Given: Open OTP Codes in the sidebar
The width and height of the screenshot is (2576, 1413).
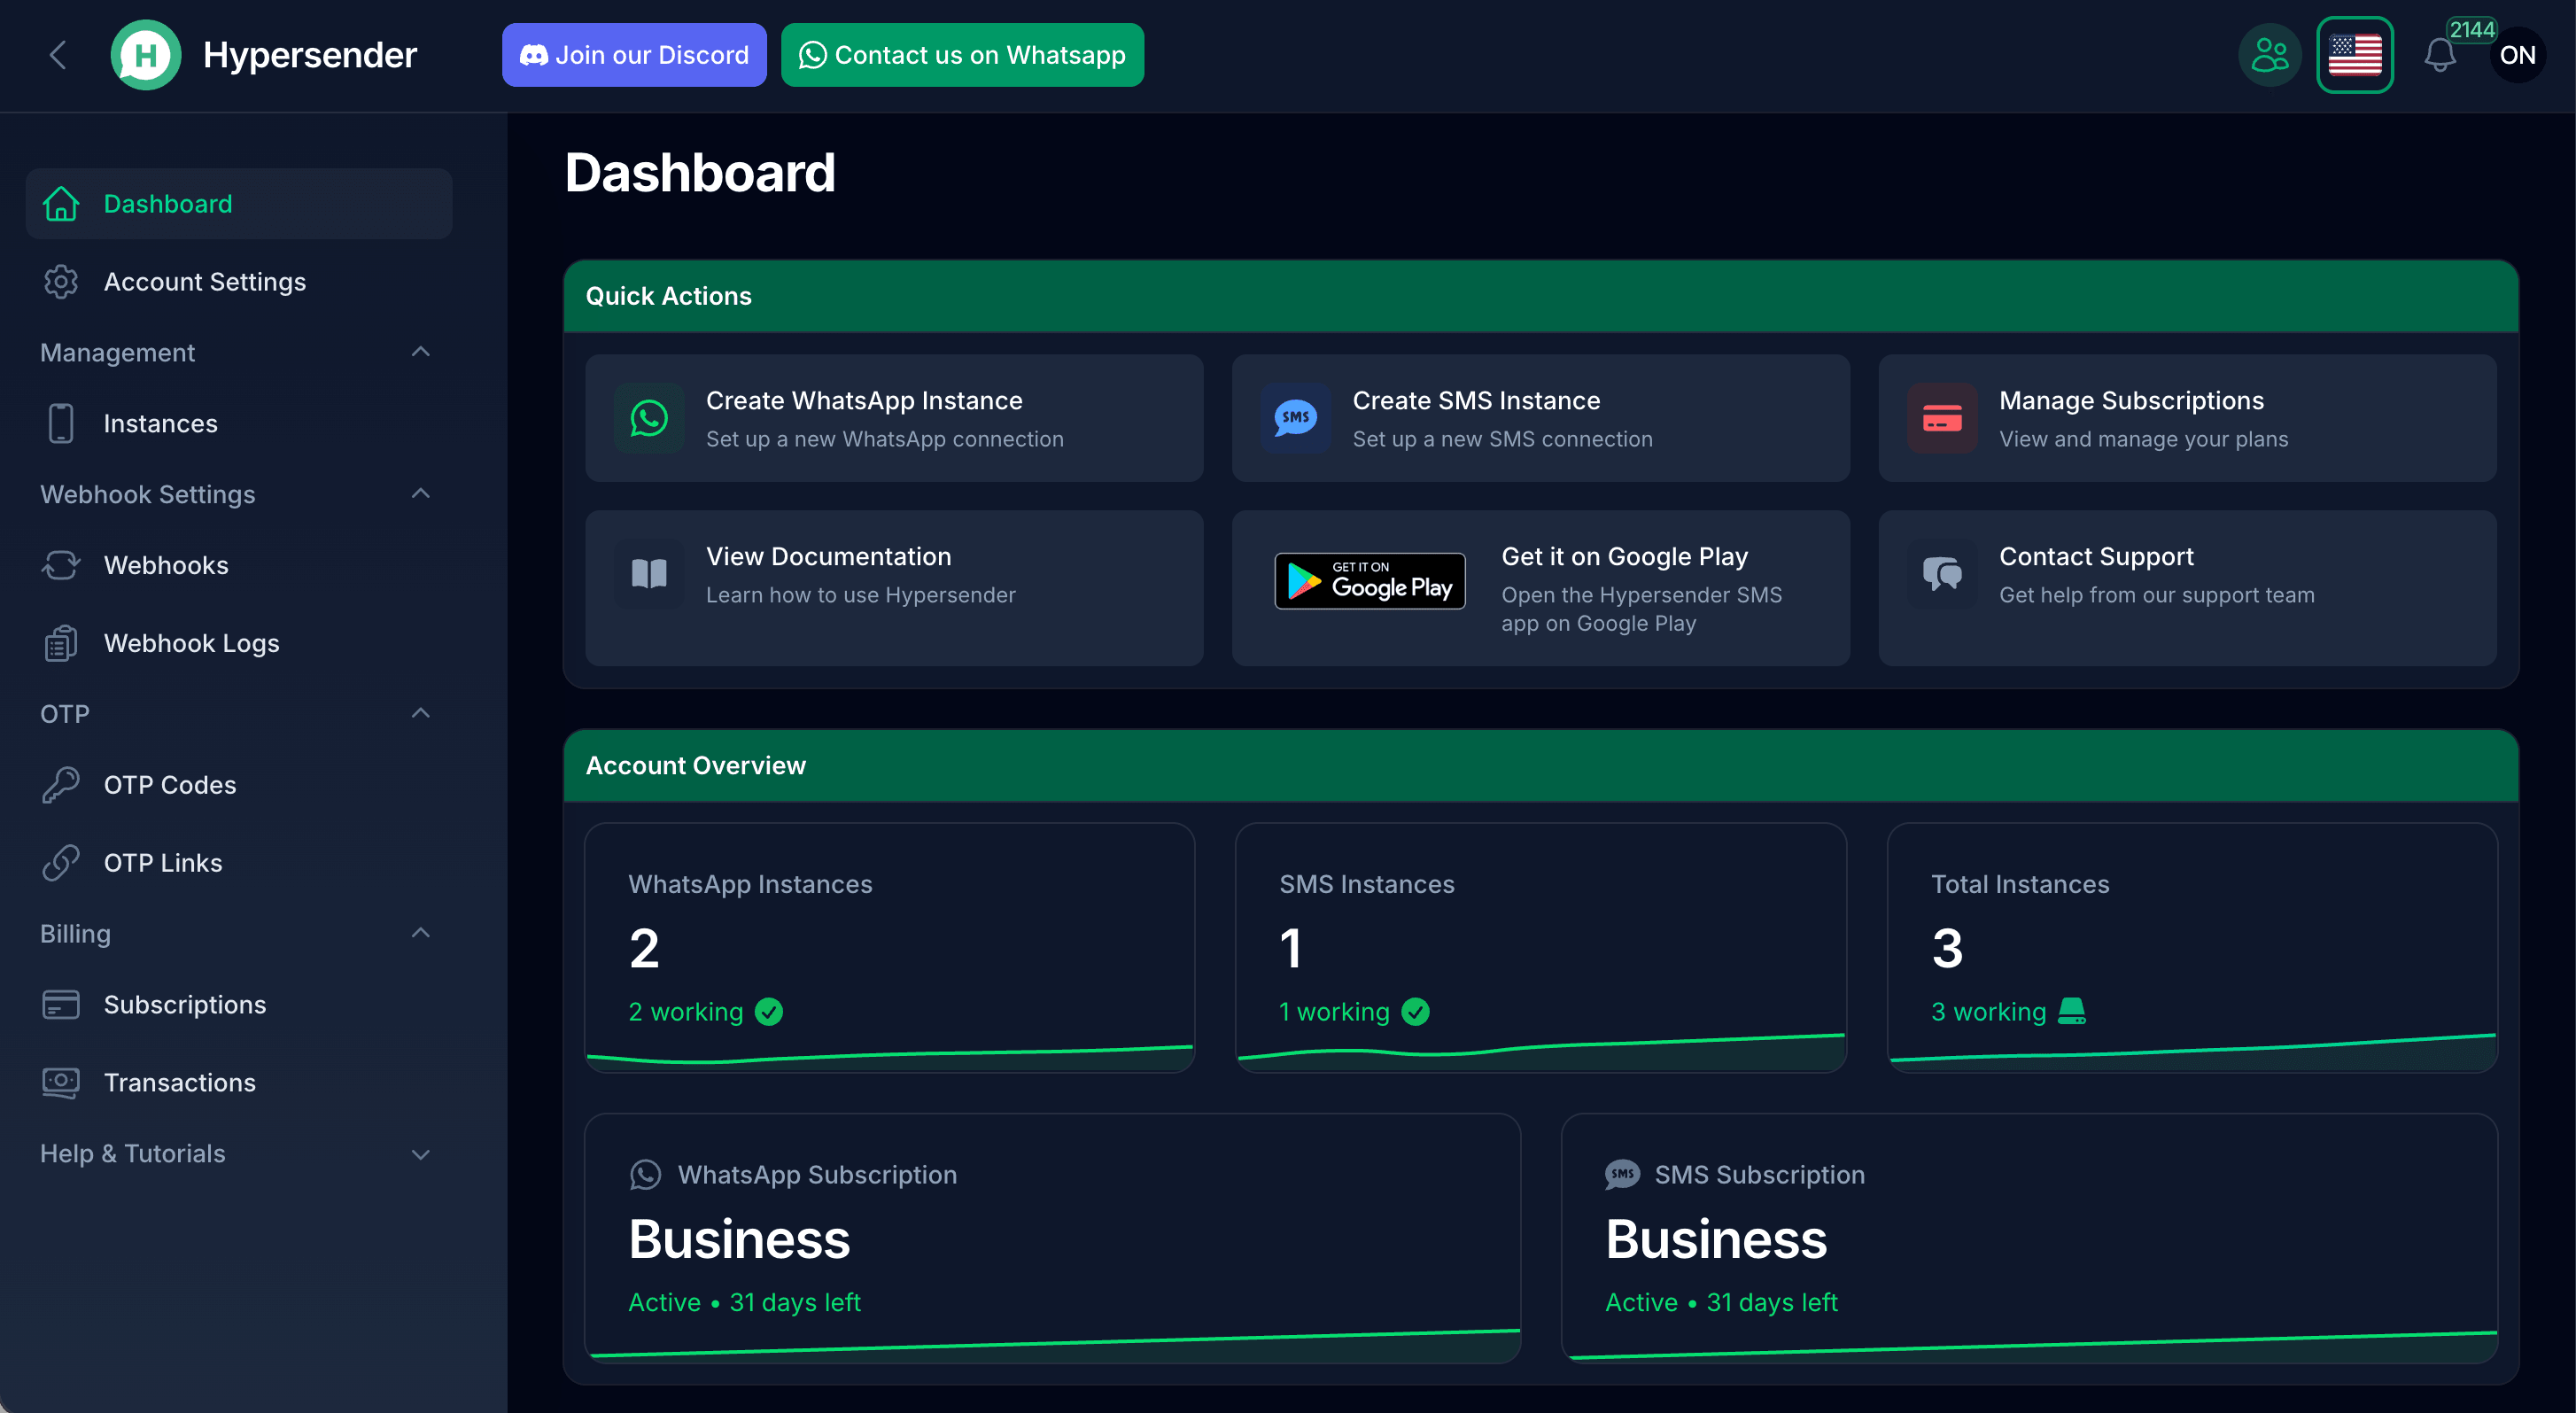Looking at the screenshot, I should (239, 785).
